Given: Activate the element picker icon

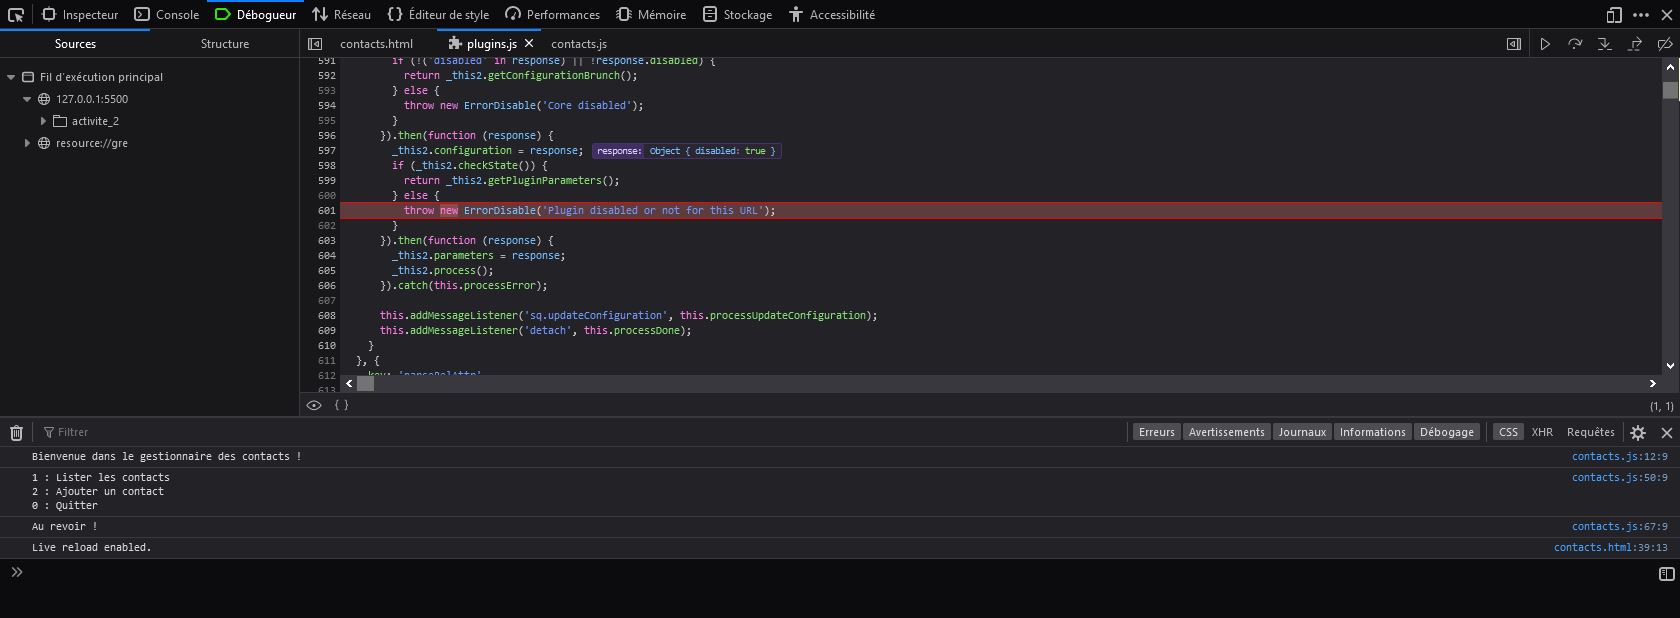Looking at the screenshot, I should point(16,15).
